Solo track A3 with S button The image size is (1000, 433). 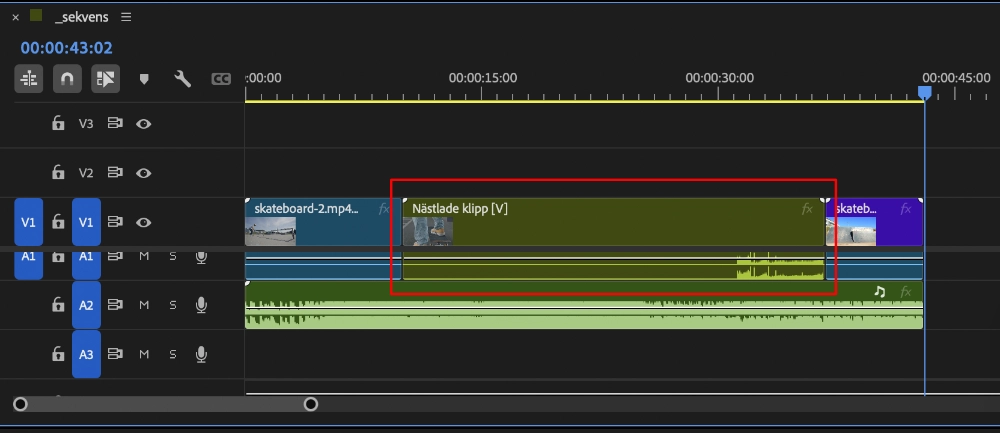tap(172, 354)
